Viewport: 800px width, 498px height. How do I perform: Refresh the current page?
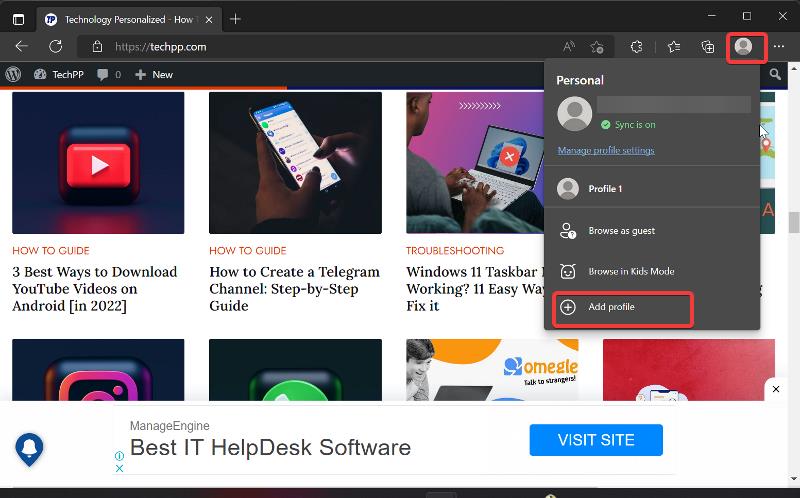[56, 47]
